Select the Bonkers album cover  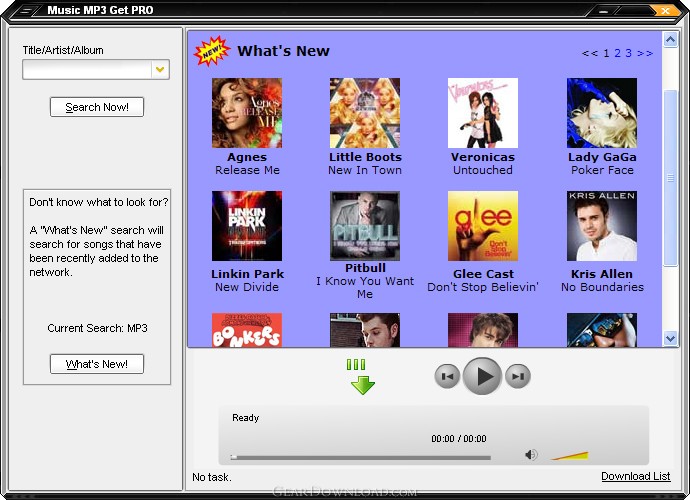pyautogui.click(x=247, y=330)
